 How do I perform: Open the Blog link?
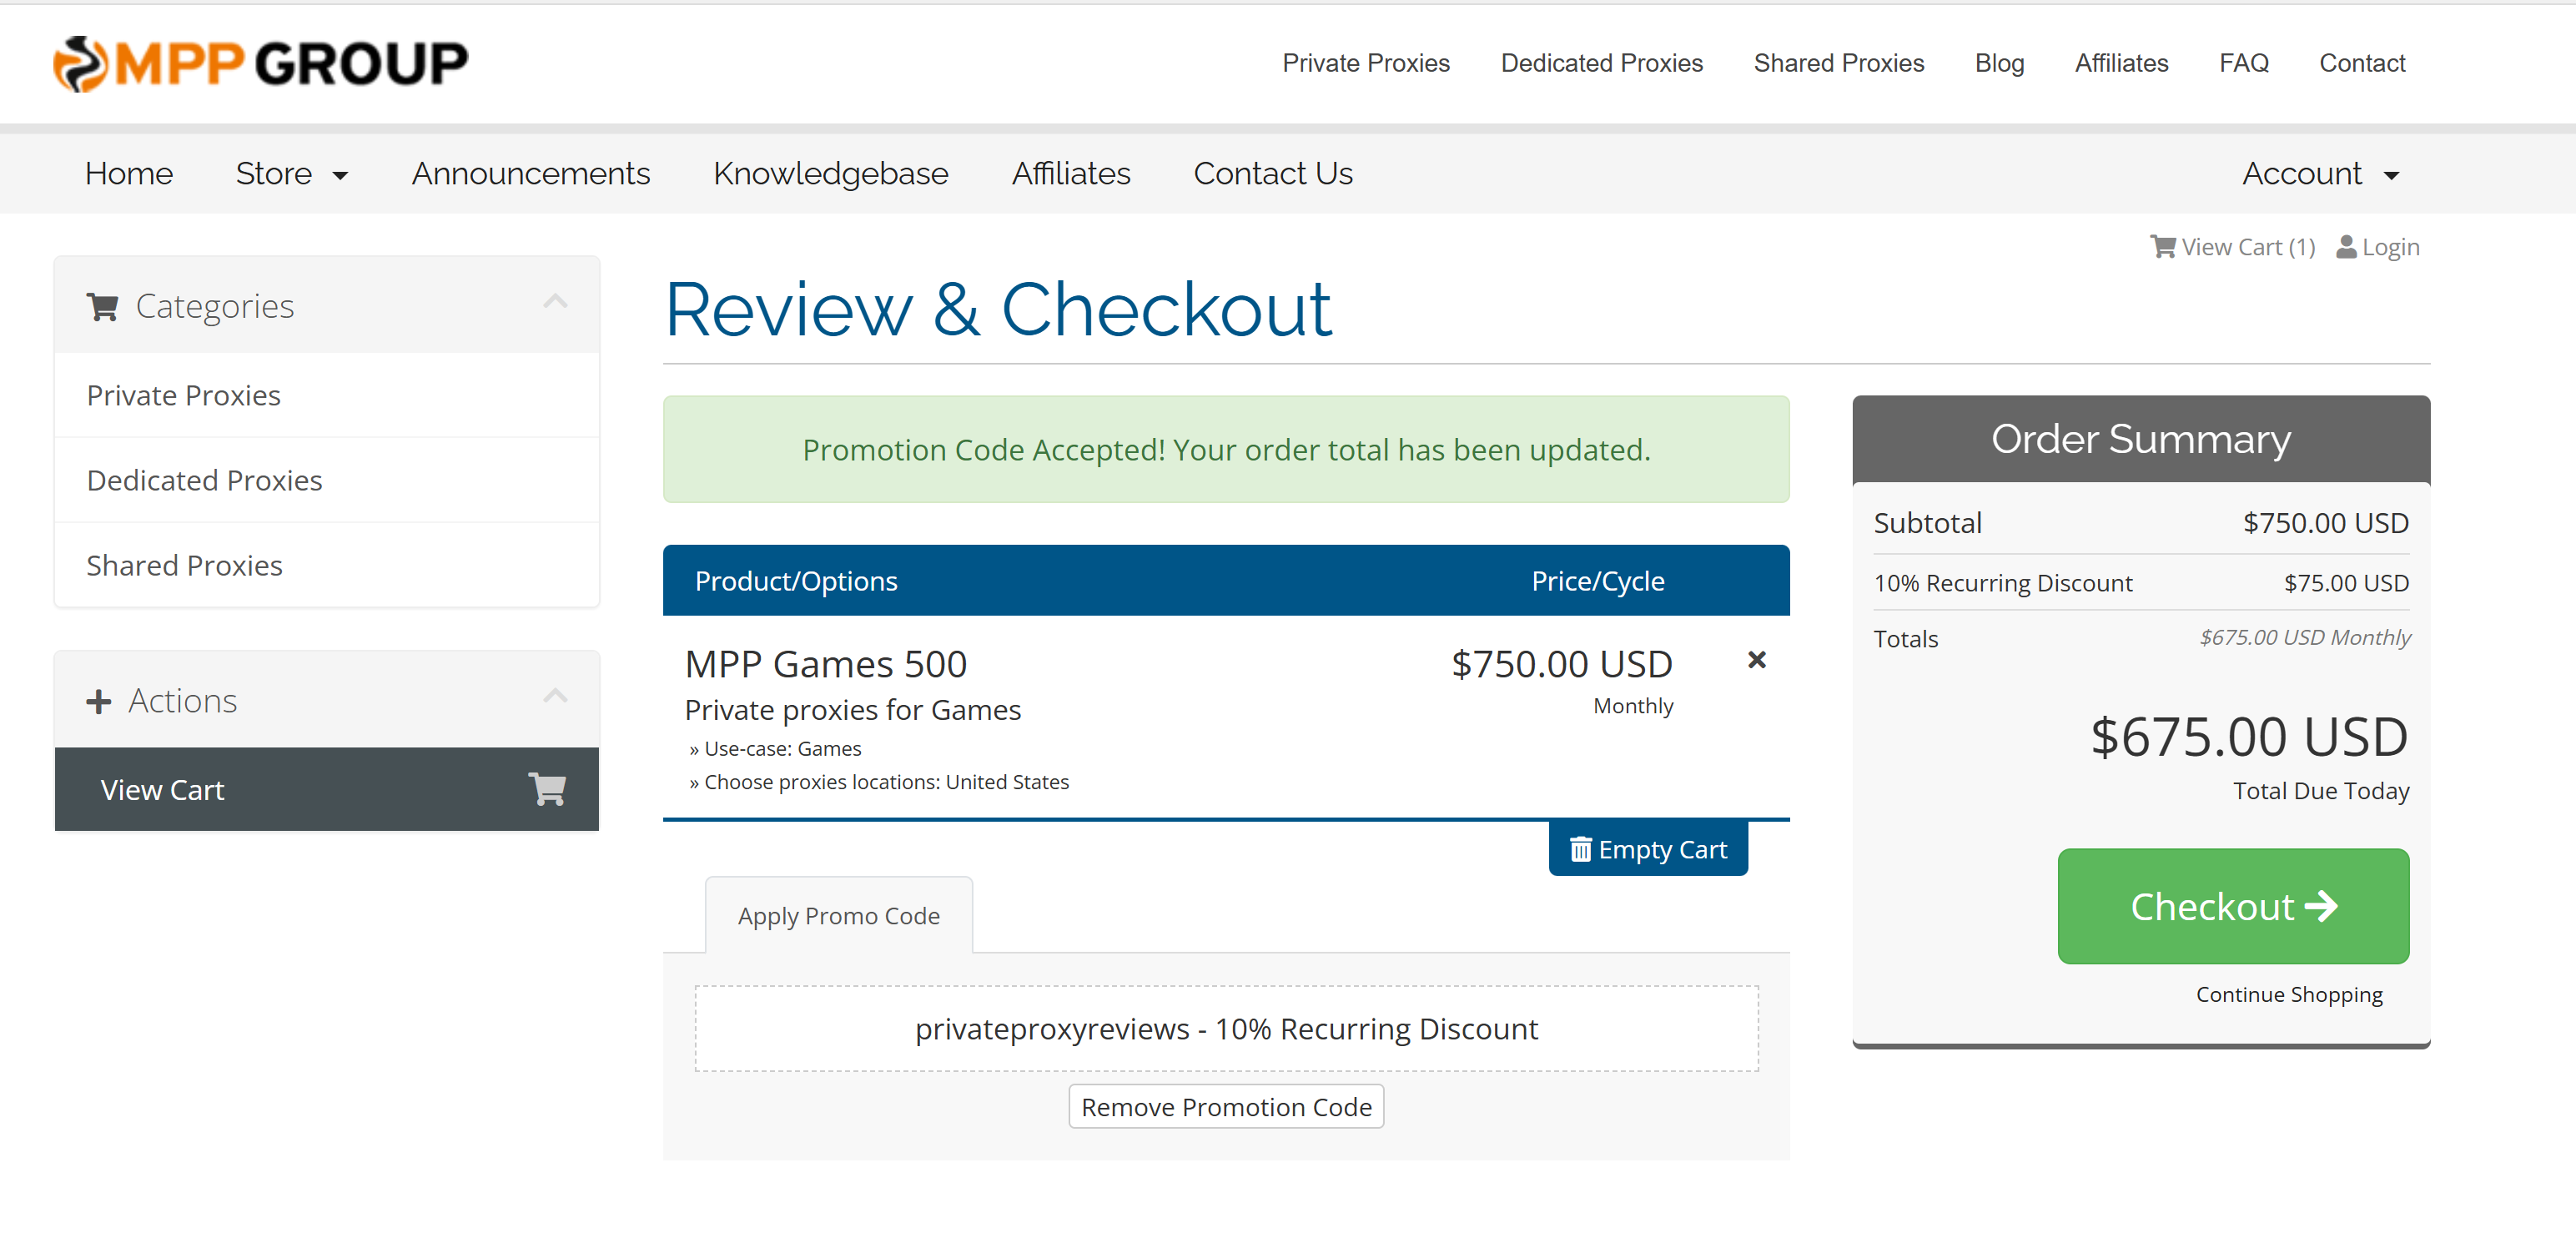pyautogui.click(x=1999, y=63)
